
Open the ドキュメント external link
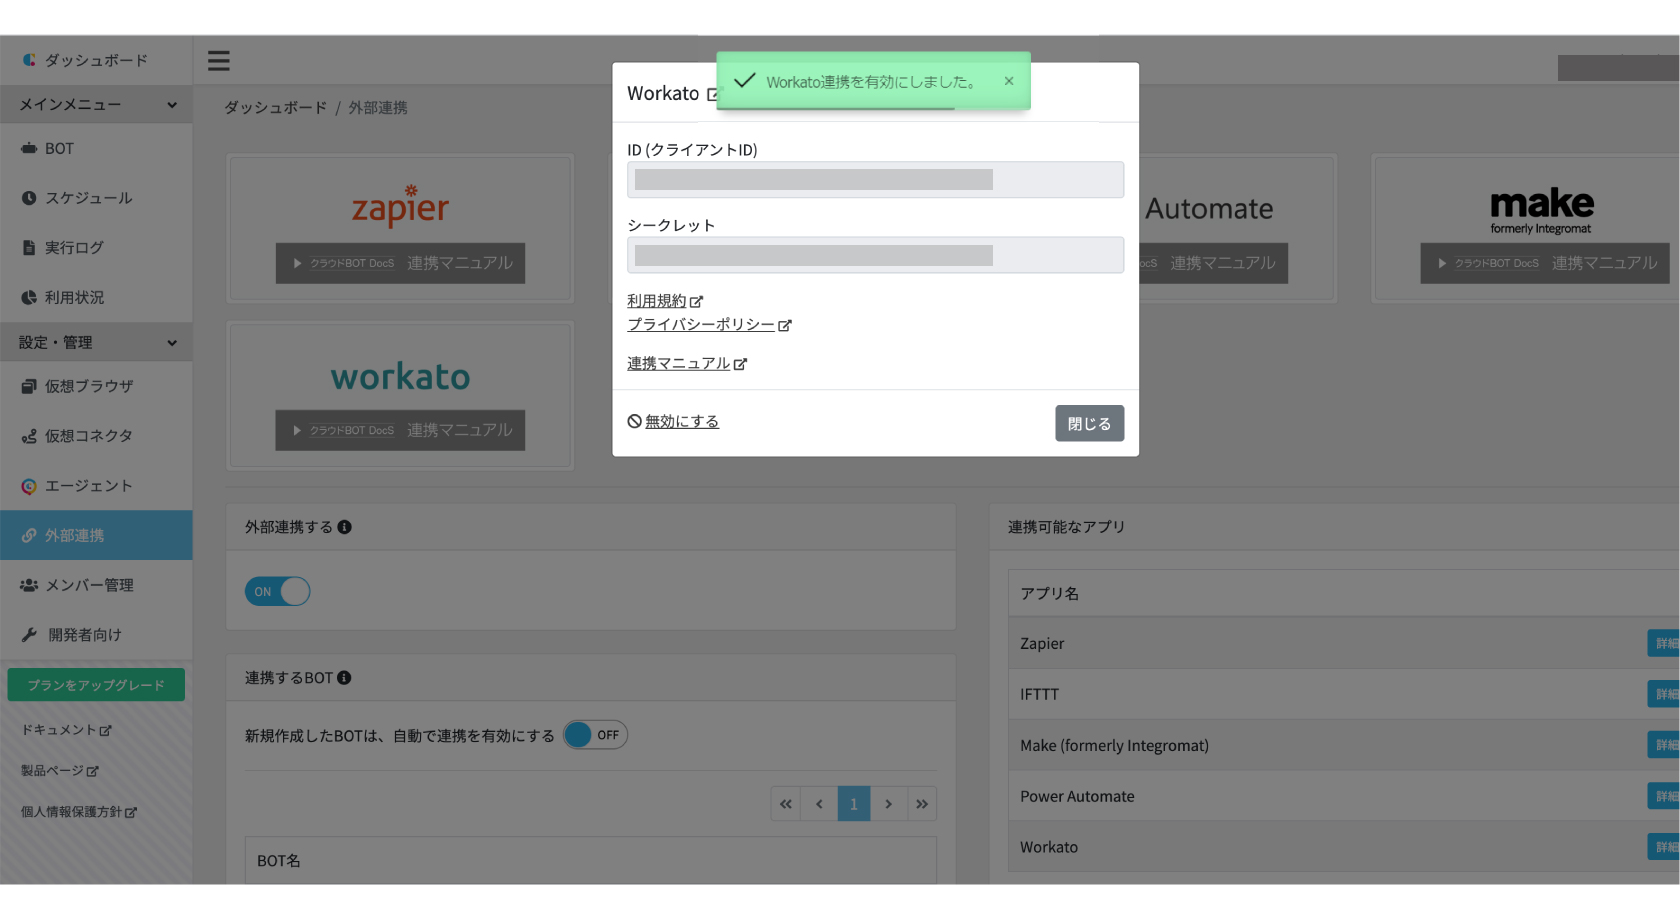[66, 730]
